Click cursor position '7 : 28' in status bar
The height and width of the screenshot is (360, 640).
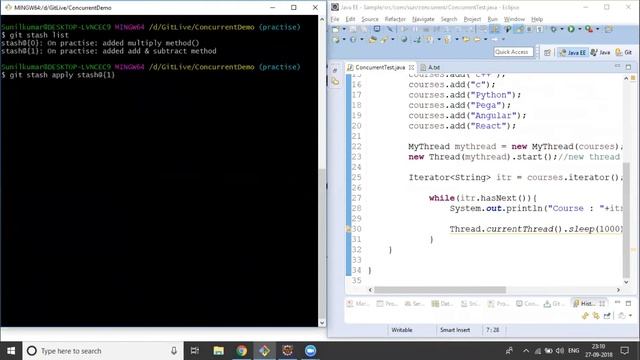click(x=492, y=330)
